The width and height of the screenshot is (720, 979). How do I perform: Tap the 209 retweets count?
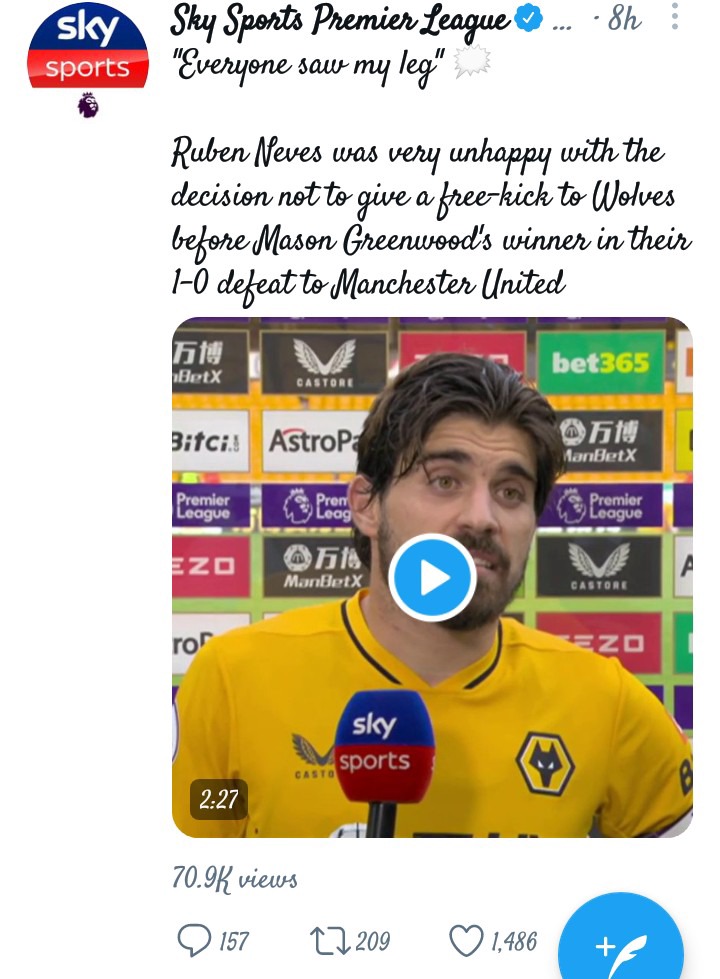pos(373,942)
